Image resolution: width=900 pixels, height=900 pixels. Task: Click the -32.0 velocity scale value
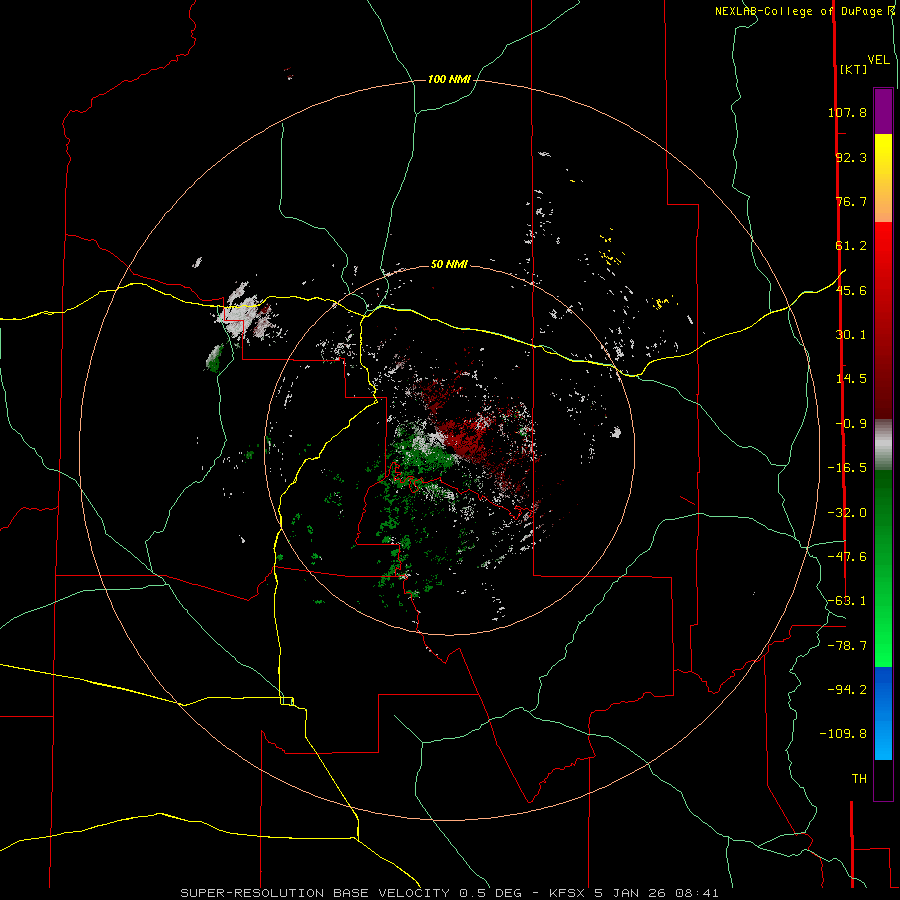pyautogui.click(x=847, y=513)
